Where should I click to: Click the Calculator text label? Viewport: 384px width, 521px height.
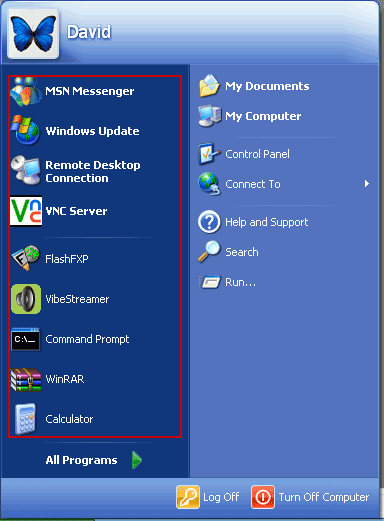[69, 419]
